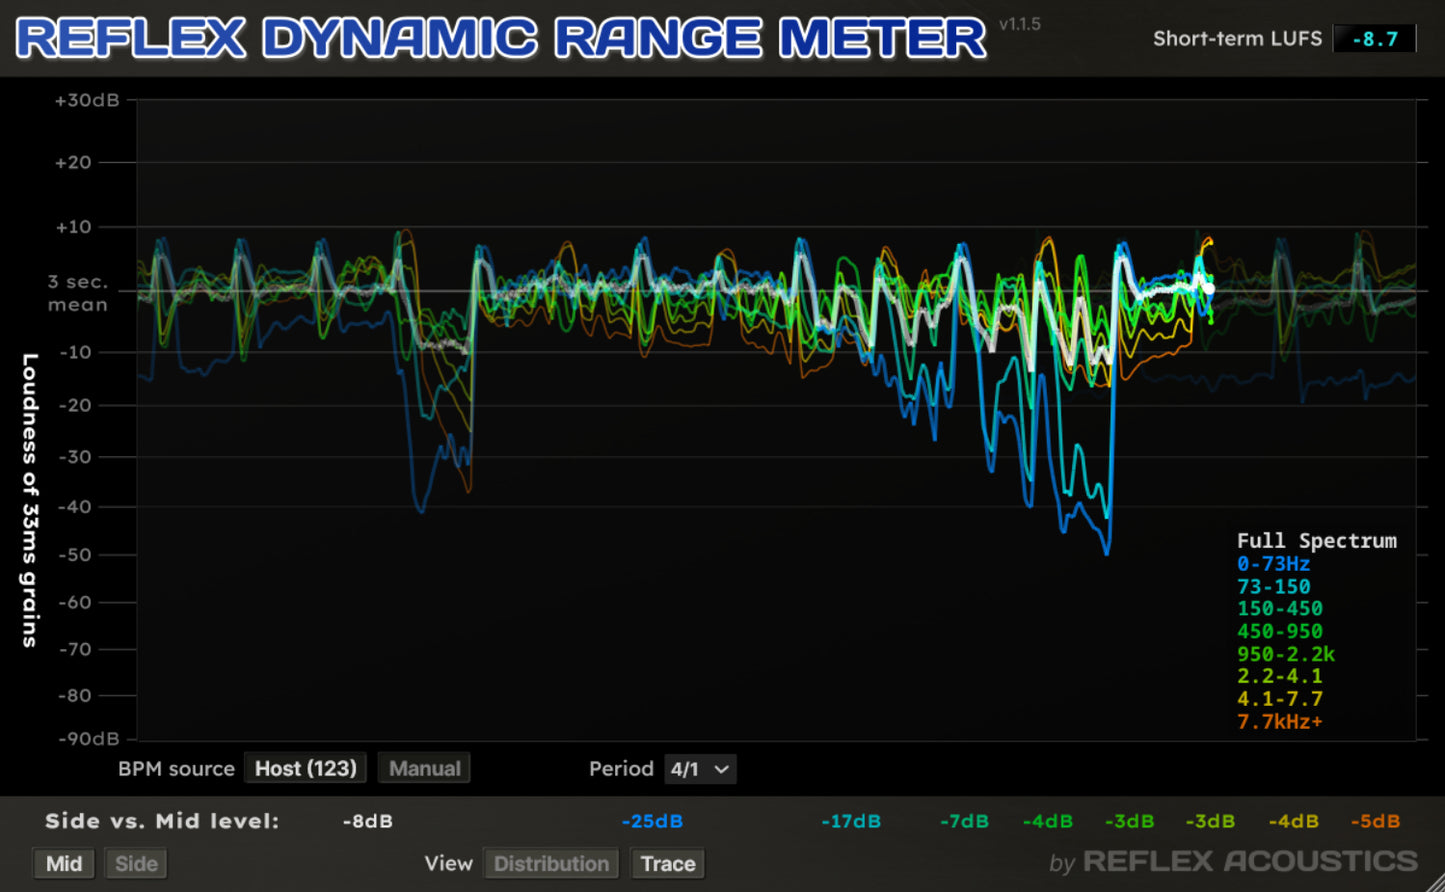Click the Short-term LUFS value -8.7

click(x=1375, y=39)
